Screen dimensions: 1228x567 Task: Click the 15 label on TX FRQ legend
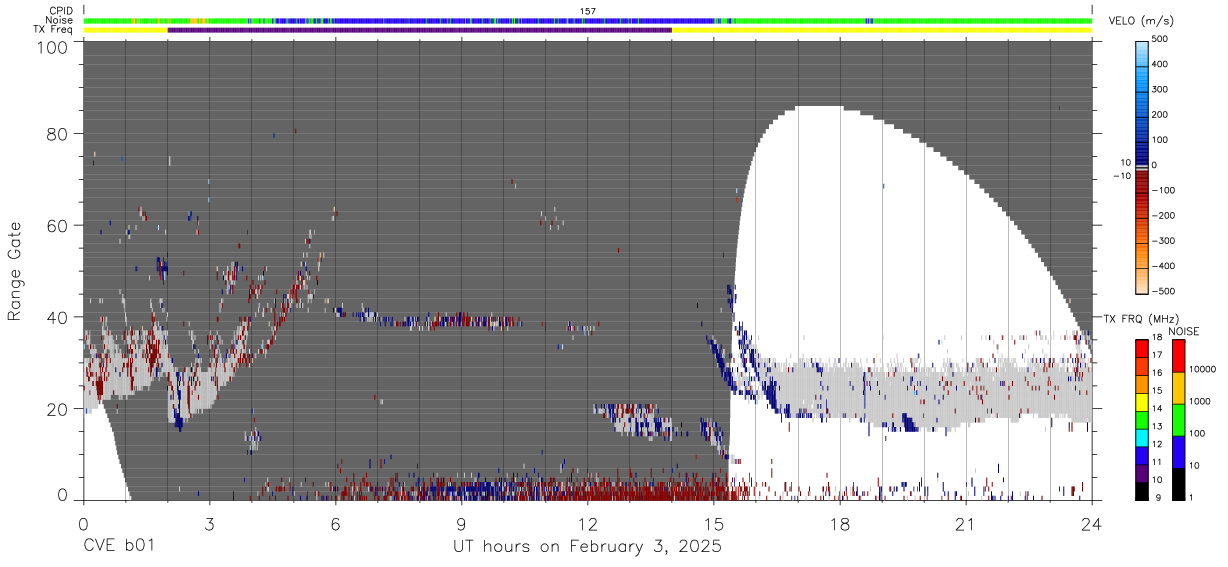(1155, 392)
